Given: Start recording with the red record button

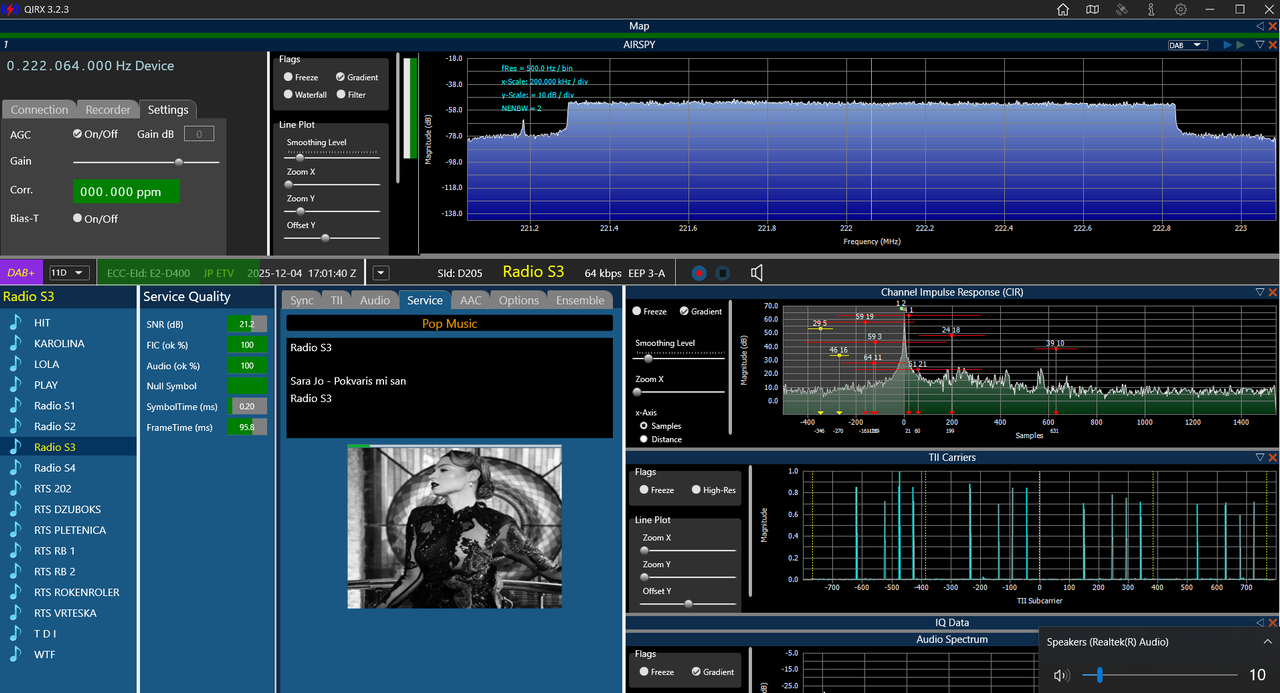Looking at the screenshot, I should click(x=699, y=272).
